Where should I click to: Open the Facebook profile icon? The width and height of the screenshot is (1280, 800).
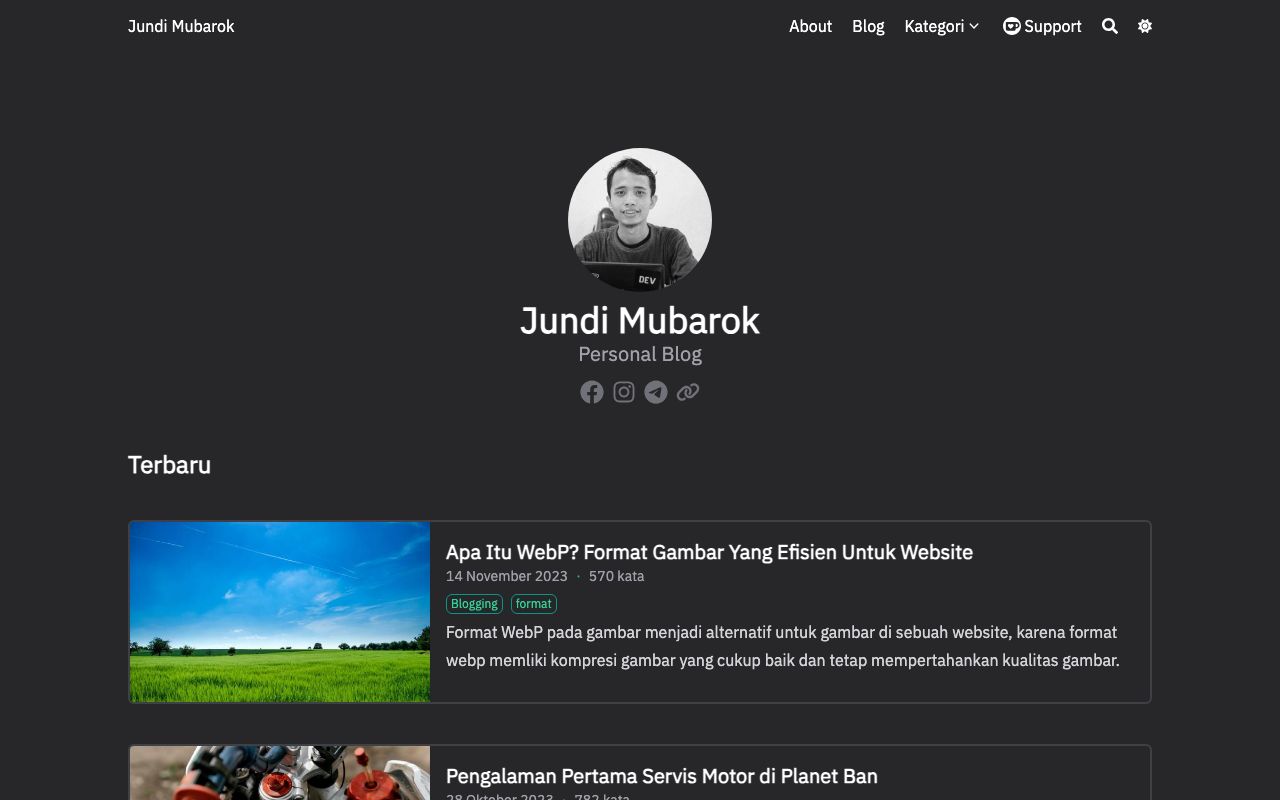[x=592, y=392]
